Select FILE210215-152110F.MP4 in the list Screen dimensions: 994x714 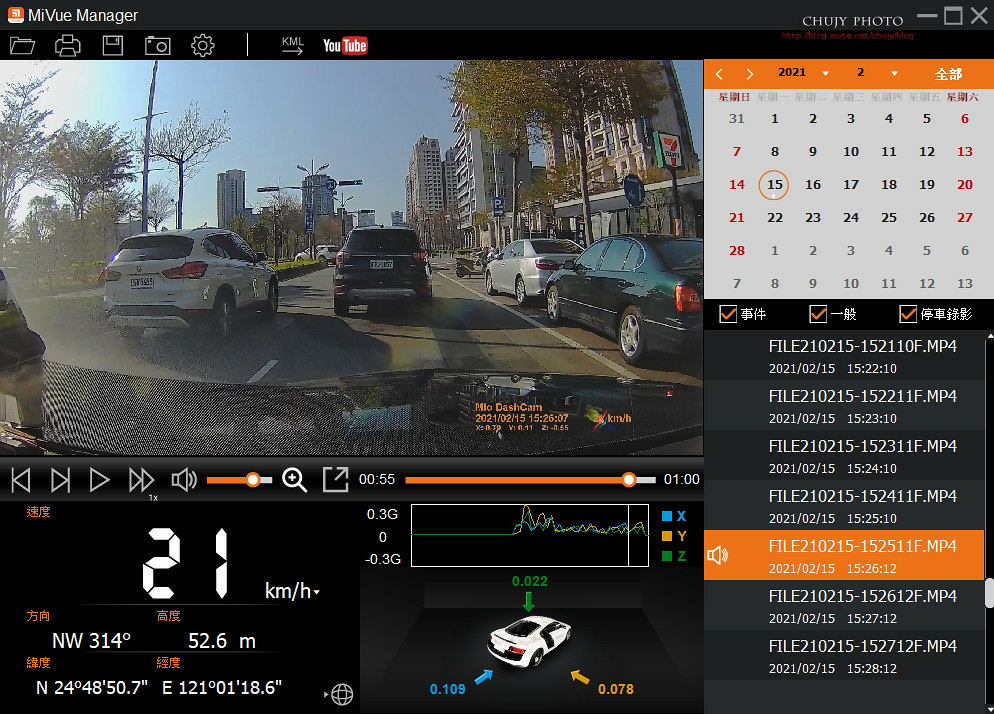(844, 356)
